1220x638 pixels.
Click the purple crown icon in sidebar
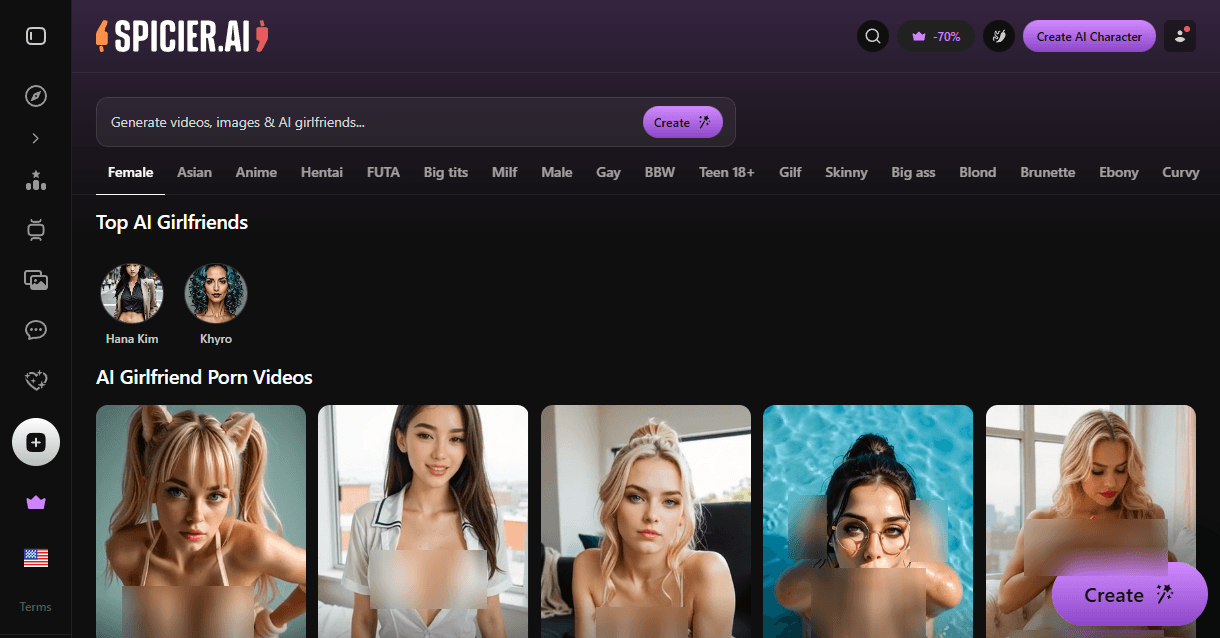point(36,502)
